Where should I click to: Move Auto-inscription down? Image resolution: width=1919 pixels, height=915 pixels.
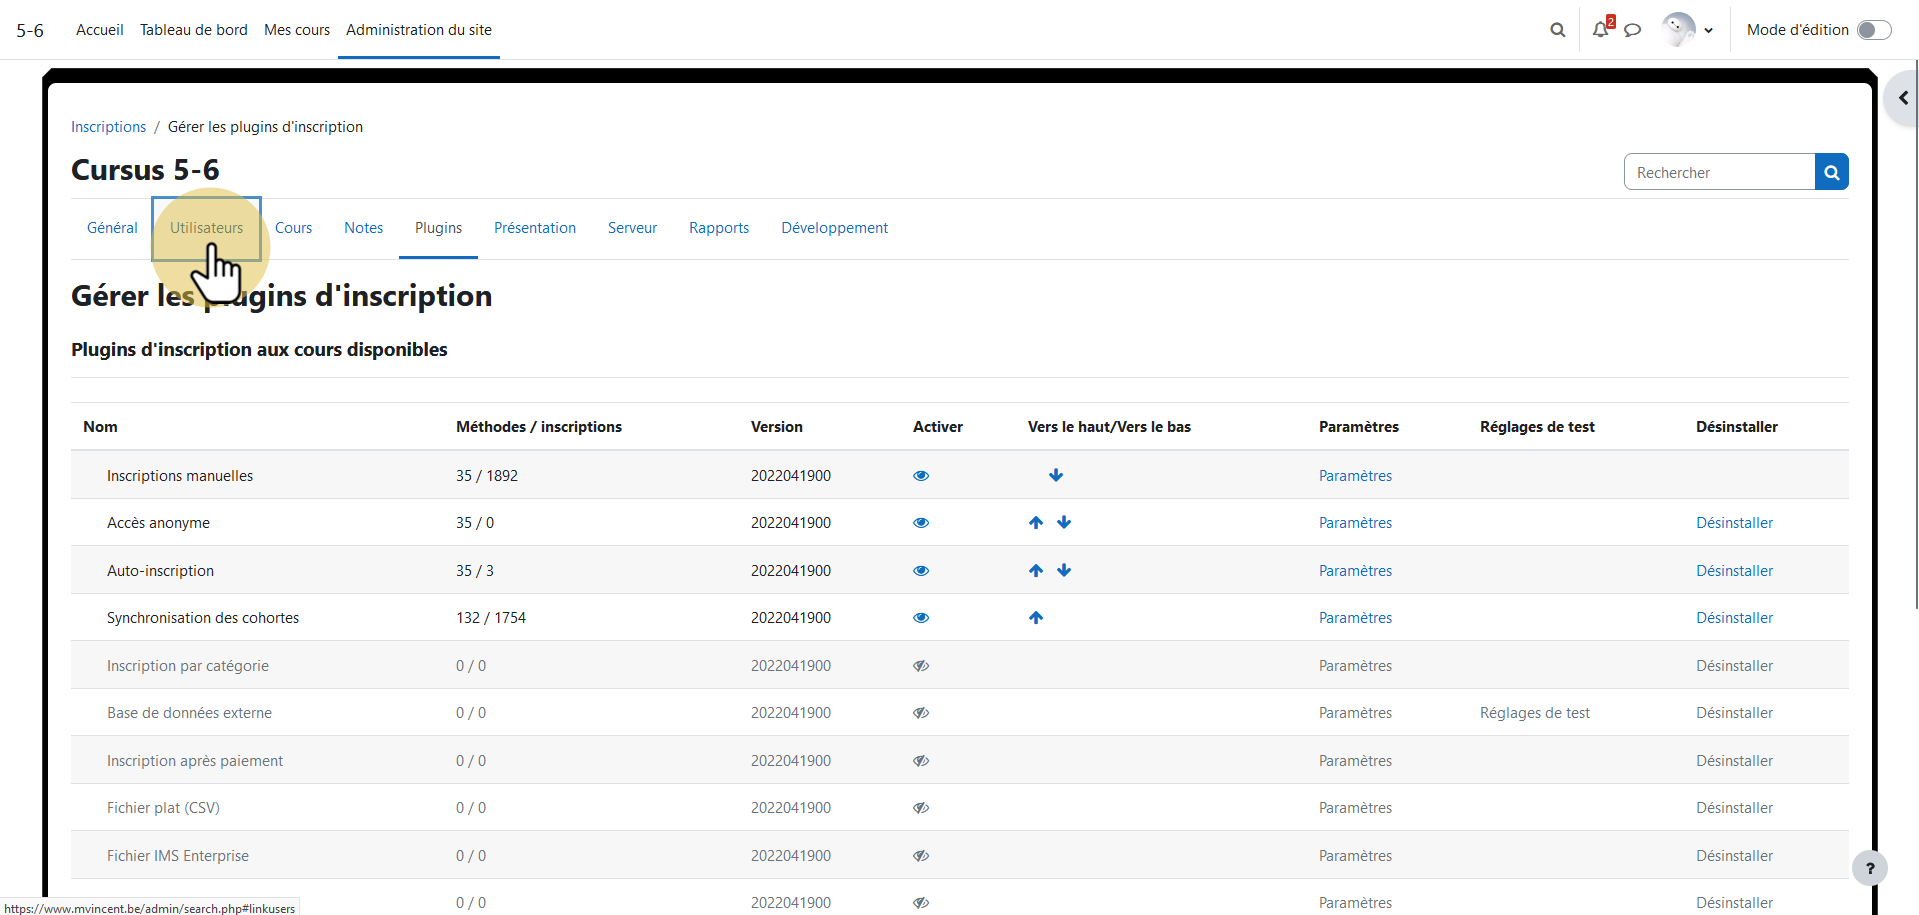1064,571
